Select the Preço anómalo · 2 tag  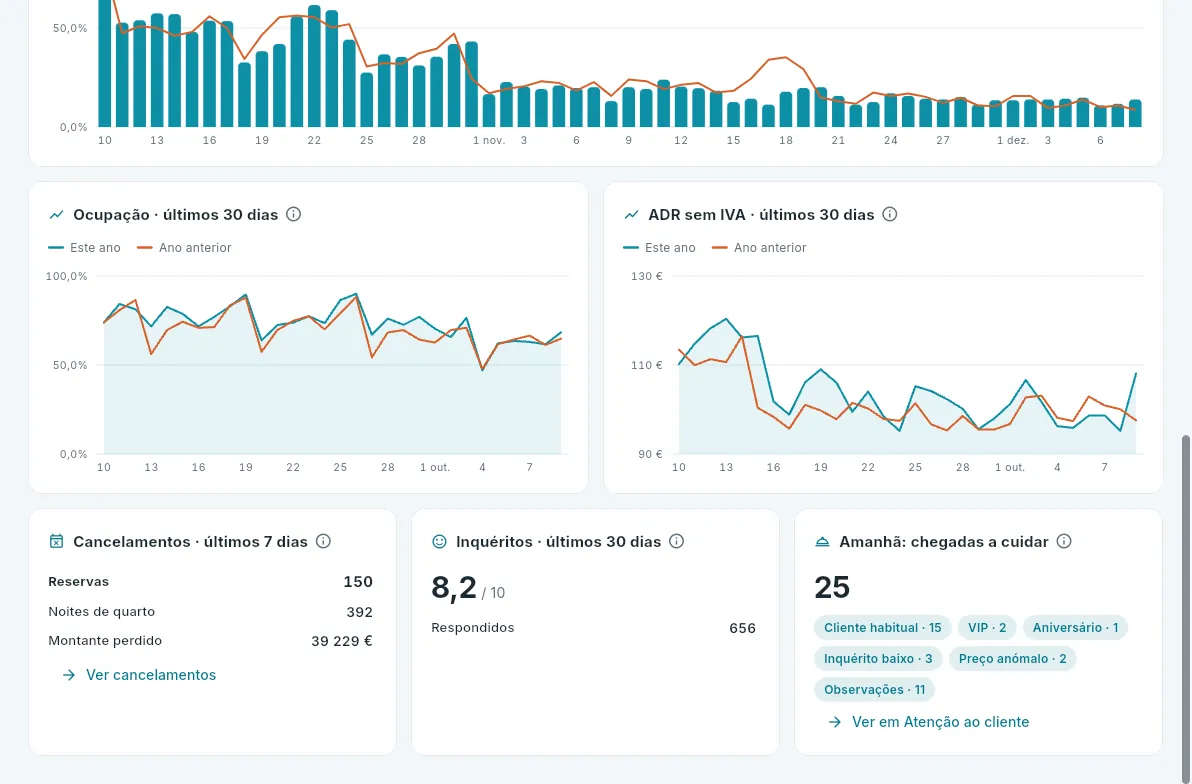(1013, 659)
